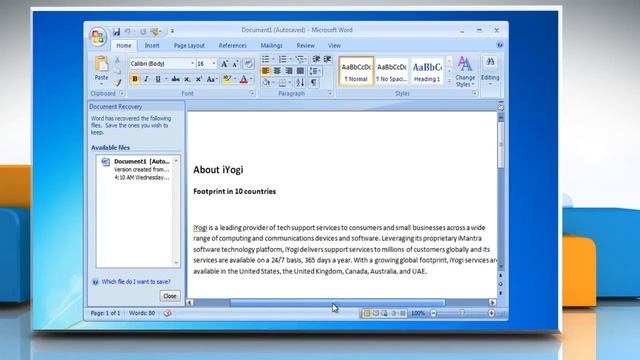Click the Subscript icon
This screenshot has width=640, height=360.
point(187,79)
